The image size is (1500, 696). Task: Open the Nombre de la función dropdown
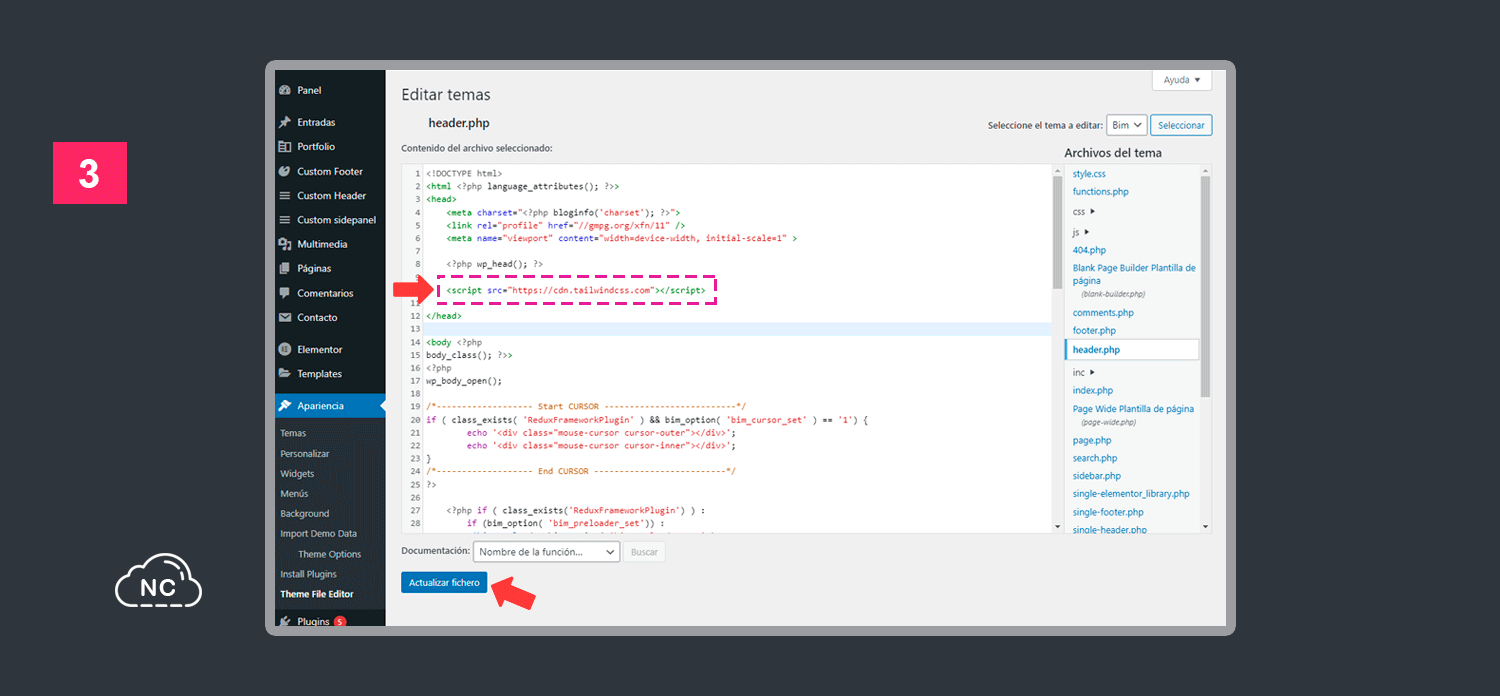(x=546, y=552)
